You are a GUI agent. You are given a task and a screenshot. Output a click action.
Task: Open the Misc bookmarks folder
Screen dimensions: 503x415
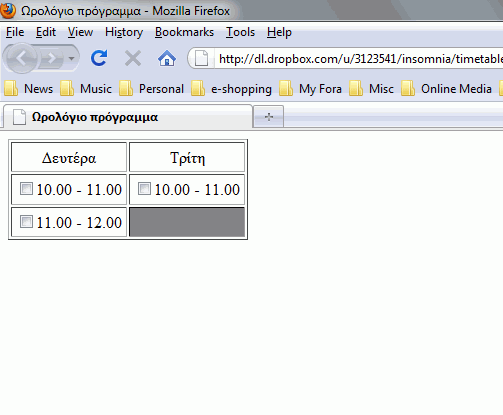tap(371, 89)
